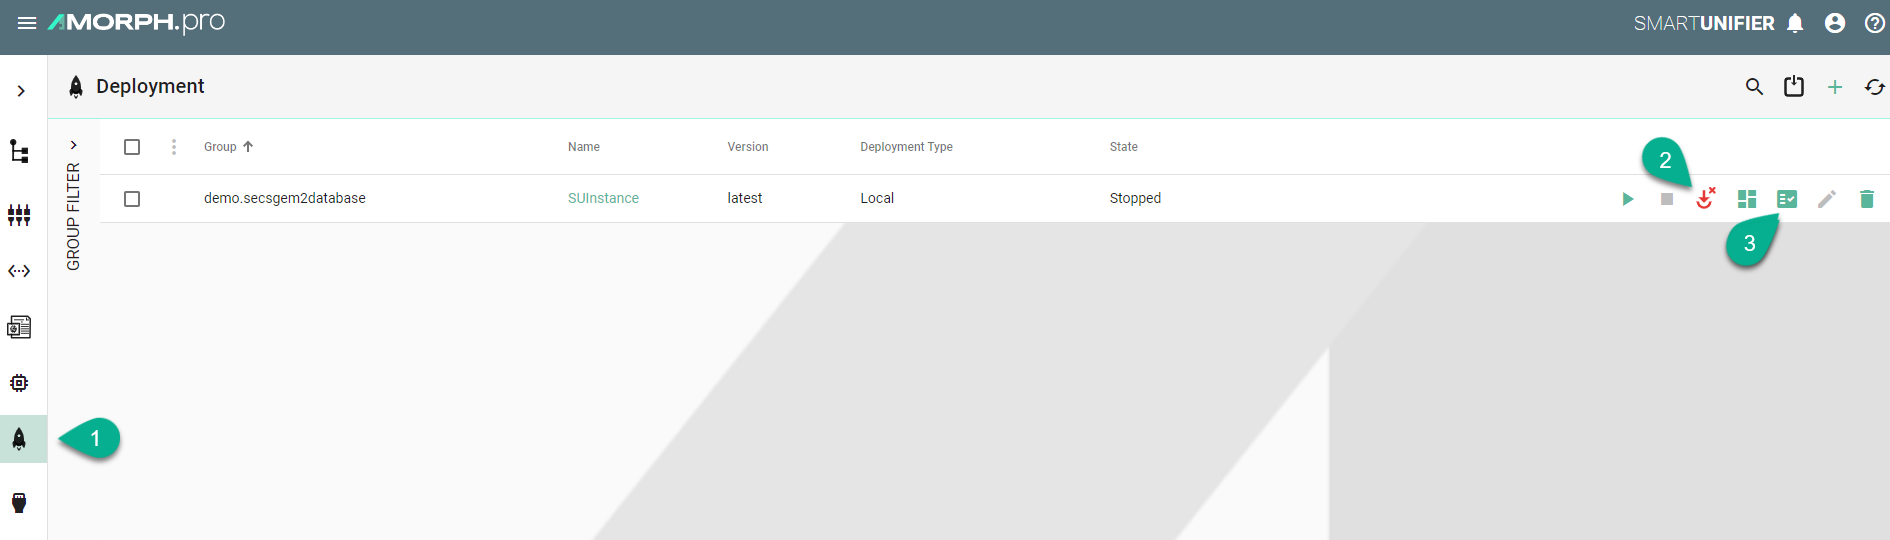The image size is (1890, 540).
Task: Start the SUInstance deployment with play
Action: tap(1627, 199)
